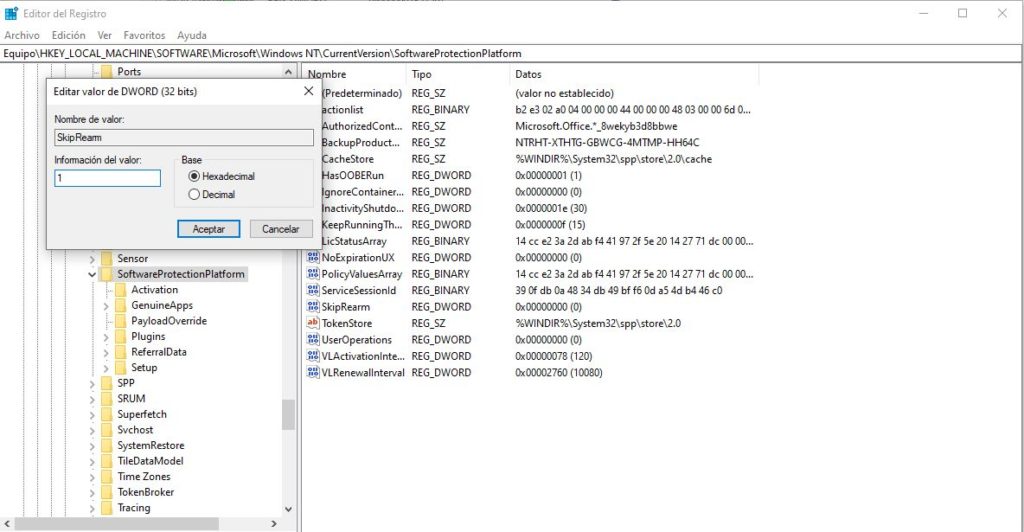Click the Setup folder icon
This screenshot has width=1024, height=532.
tap(120, 368)
